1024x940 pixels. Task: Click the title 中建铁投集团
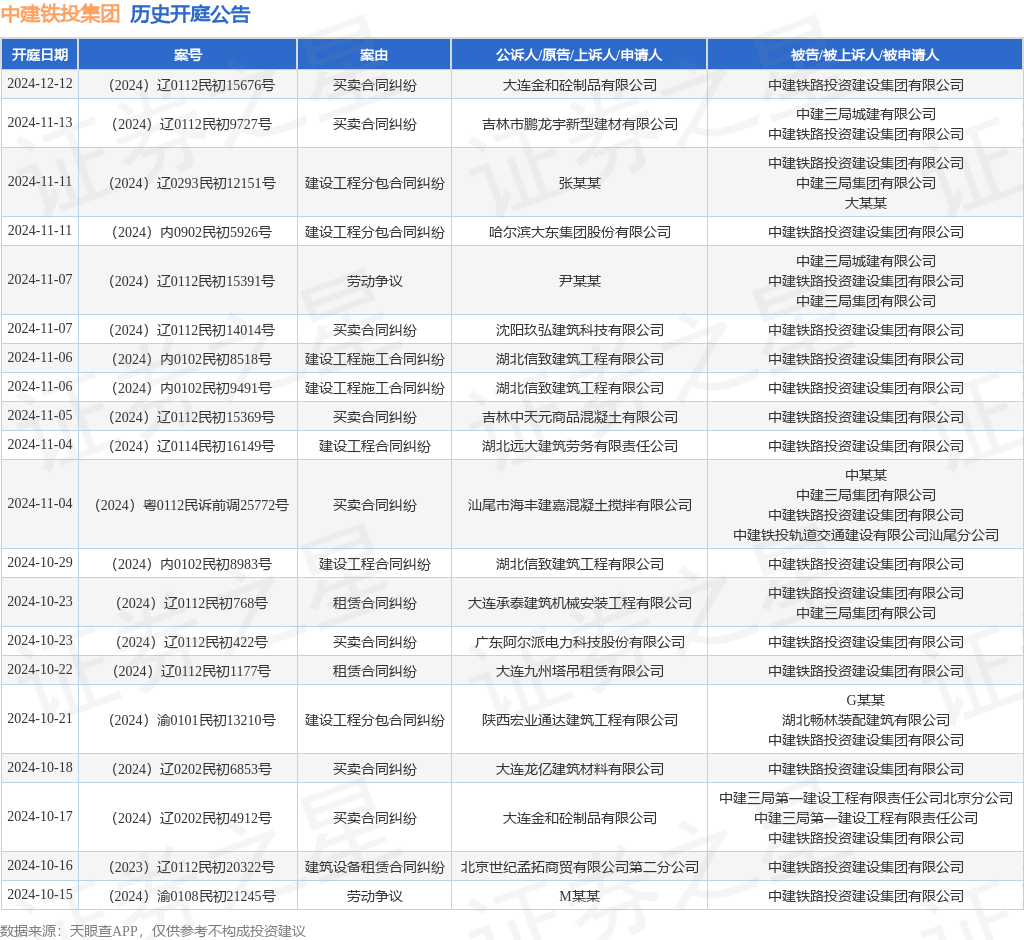60,14
